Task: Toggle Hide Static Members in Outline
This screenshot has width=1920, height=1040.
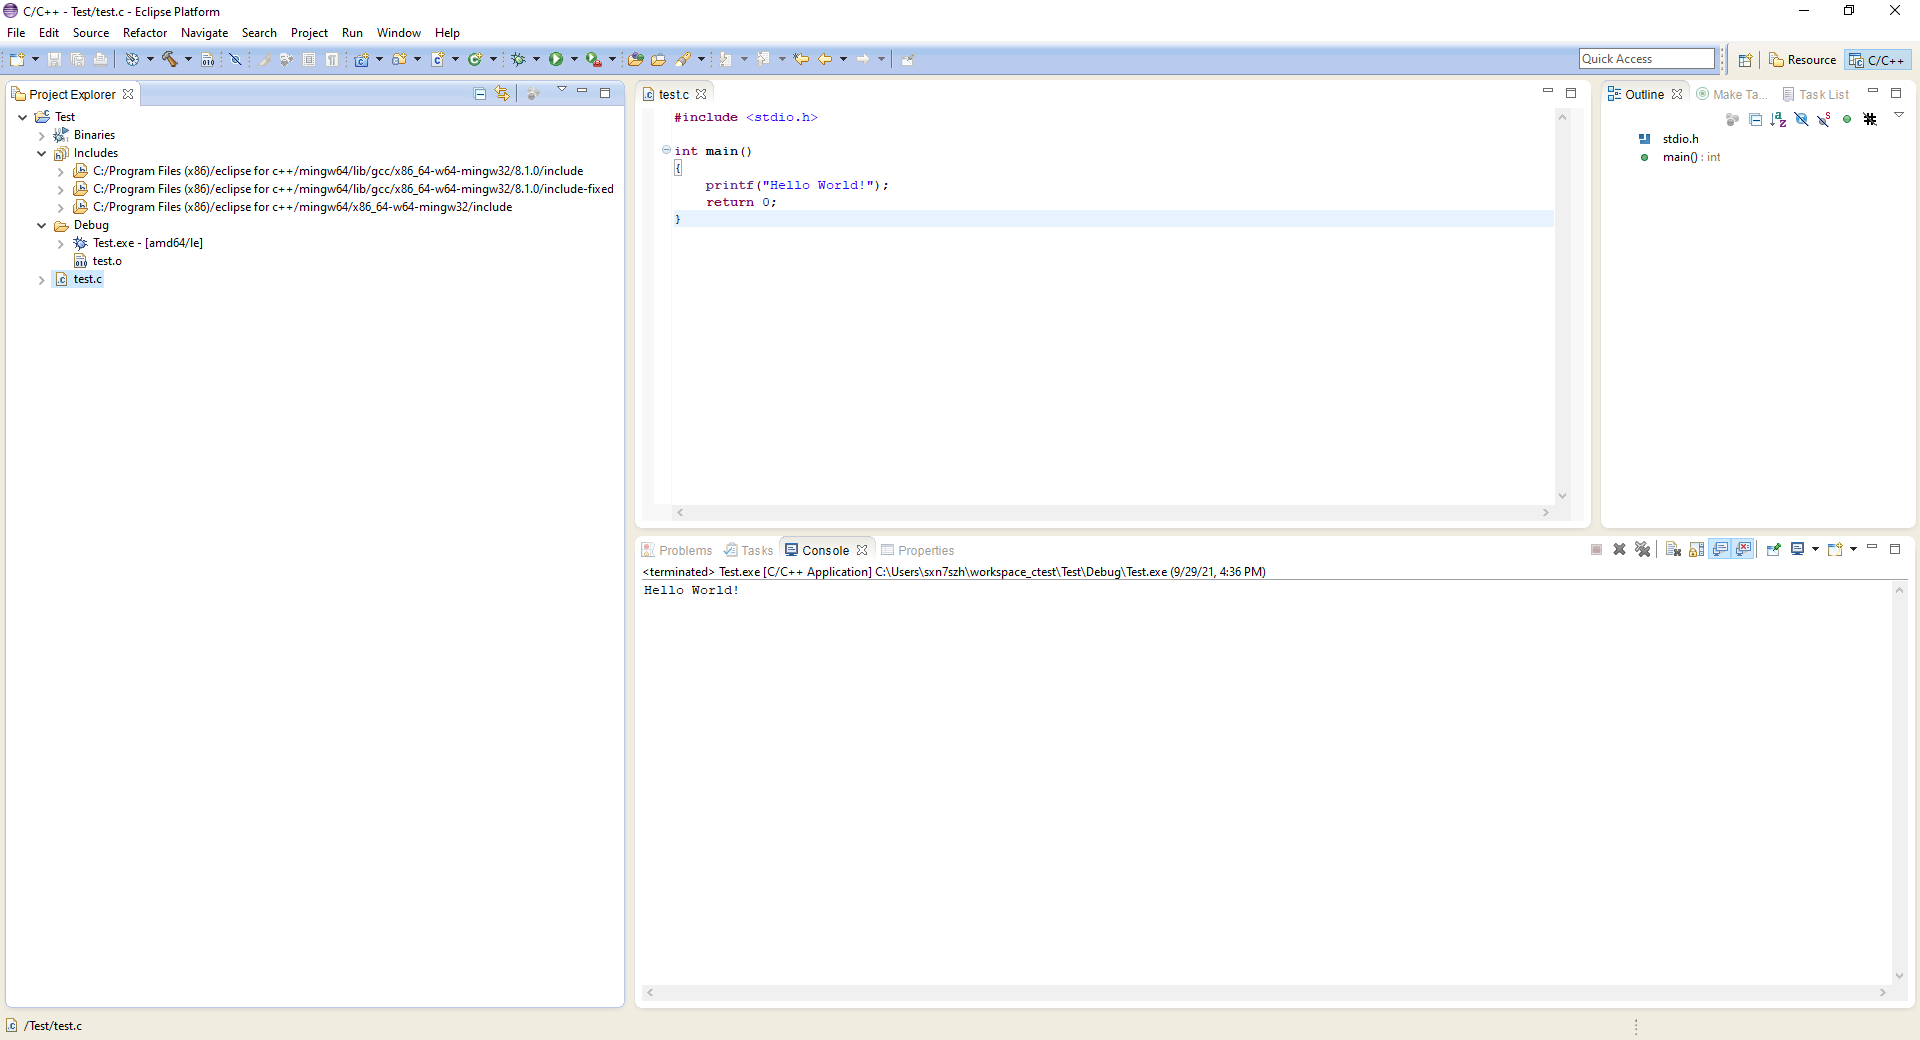Action: pos(1824,120)
